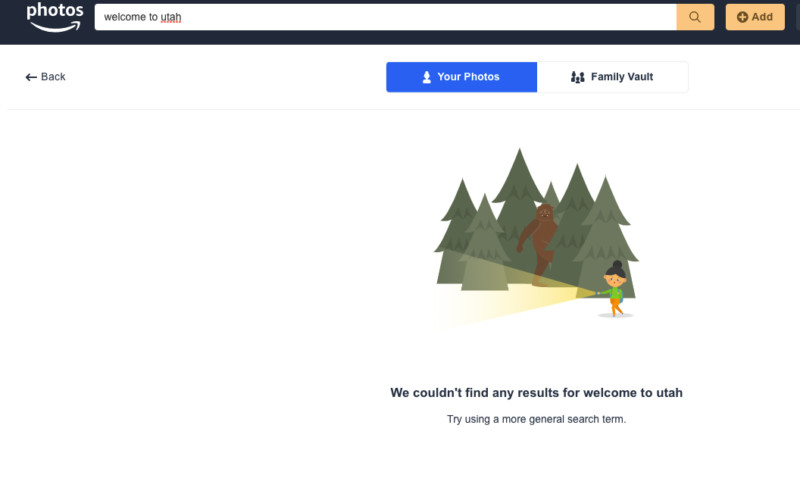Switch to the Your Photos tab
This screenshot has width=800, height=500.
[461, 77]
